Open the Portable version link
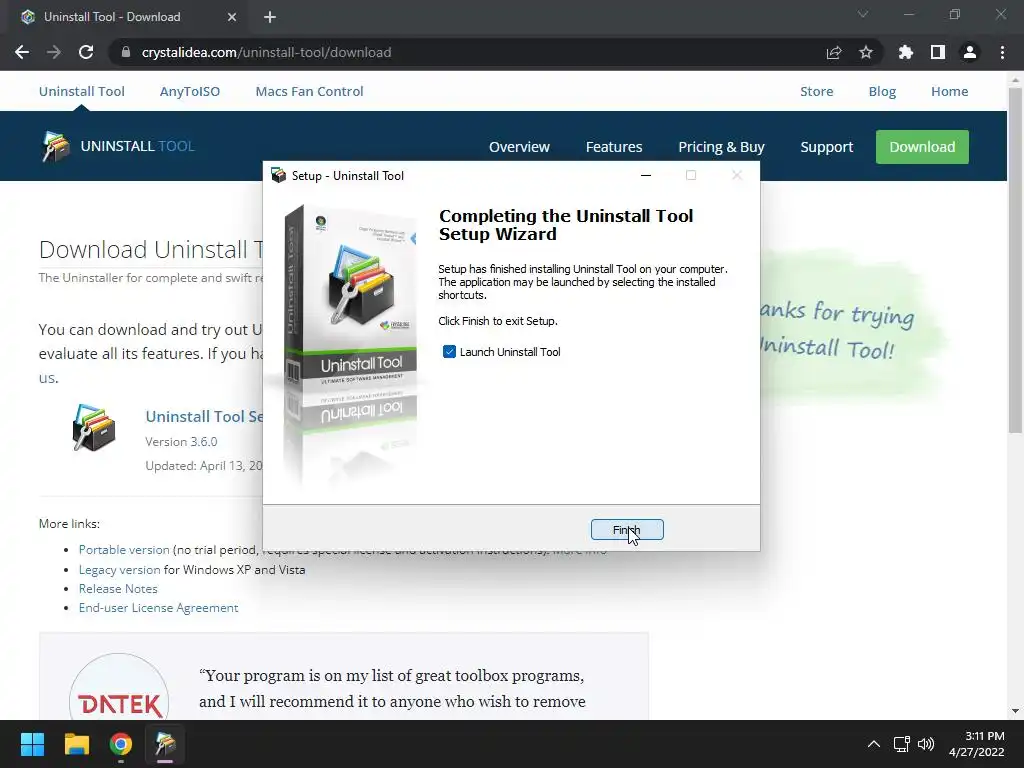Viewport: 1024px width, 768px height. pyautogui.click(x=124, y=550)
